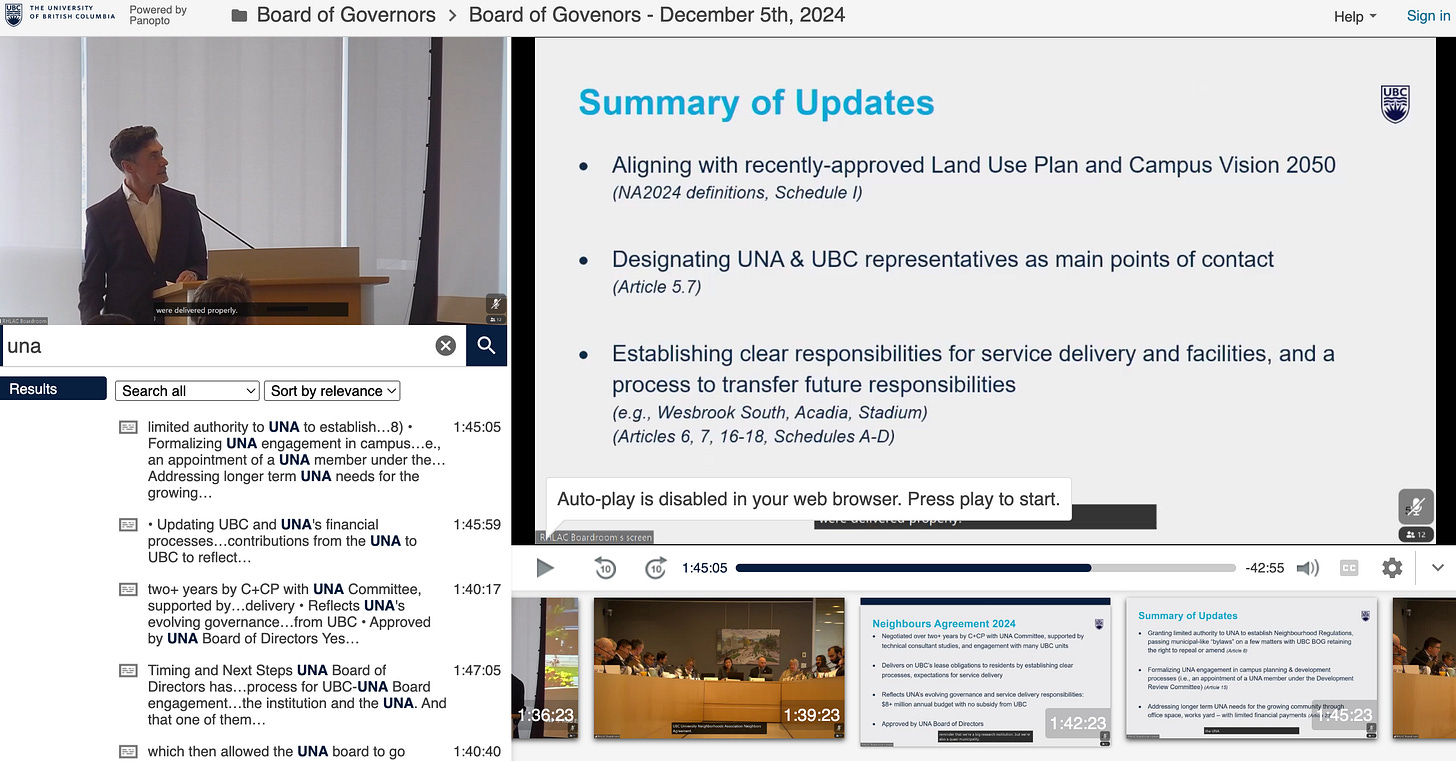Screen dimensions: 1456x761
Task: Select the Results tab
Action: (53, 389)
